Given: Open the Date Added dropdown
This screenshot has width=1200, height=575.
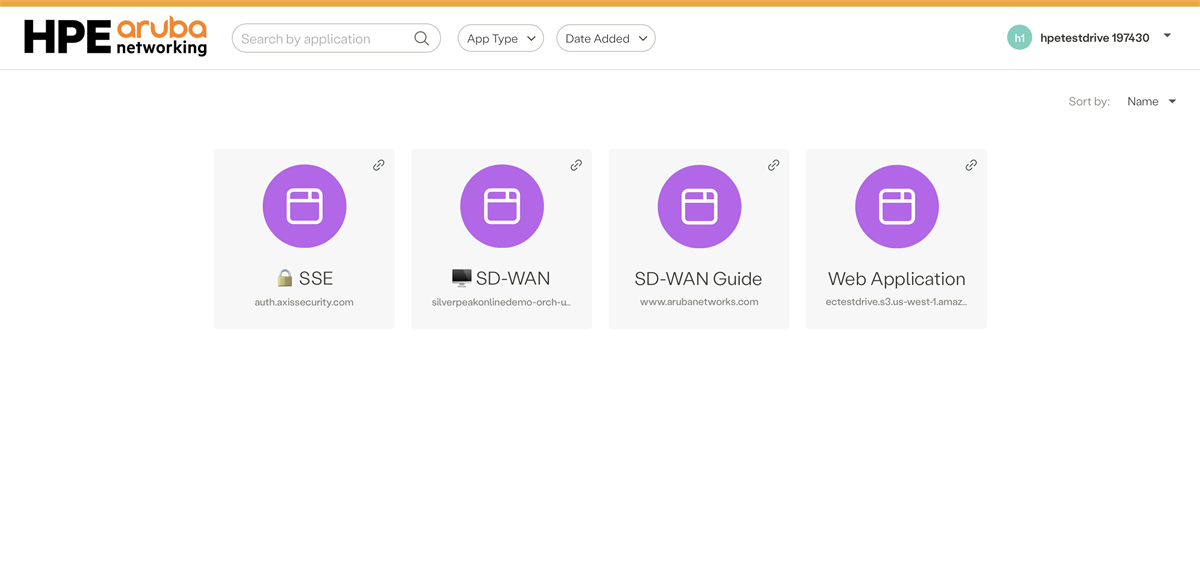Looking at the screenshot, I should 606,38.
